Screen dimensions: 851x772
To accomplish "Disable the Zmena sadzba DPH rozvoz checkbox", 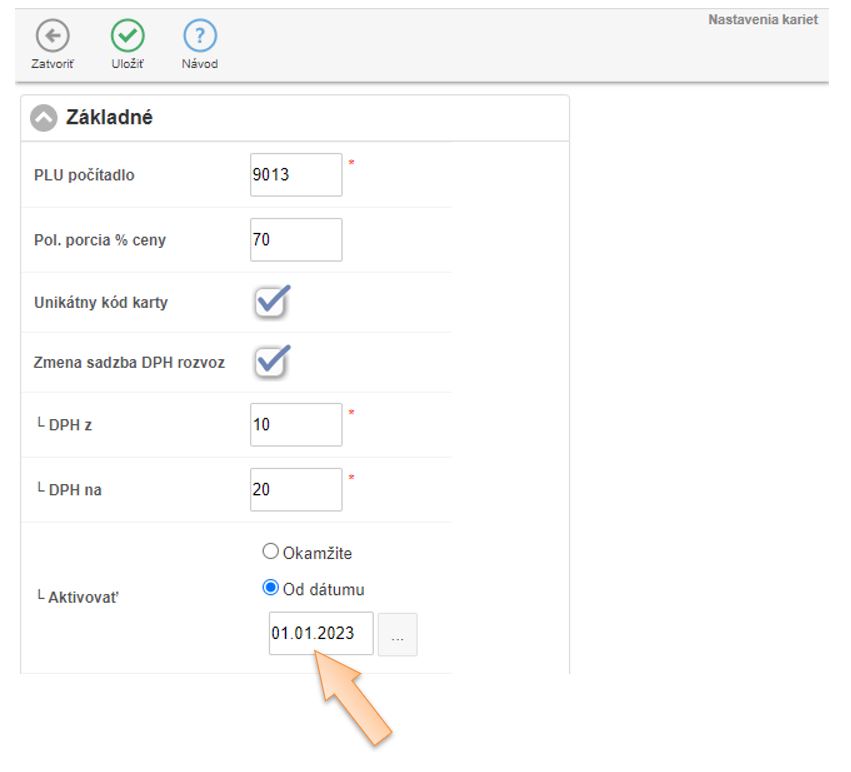I will [x=271, y=362].
